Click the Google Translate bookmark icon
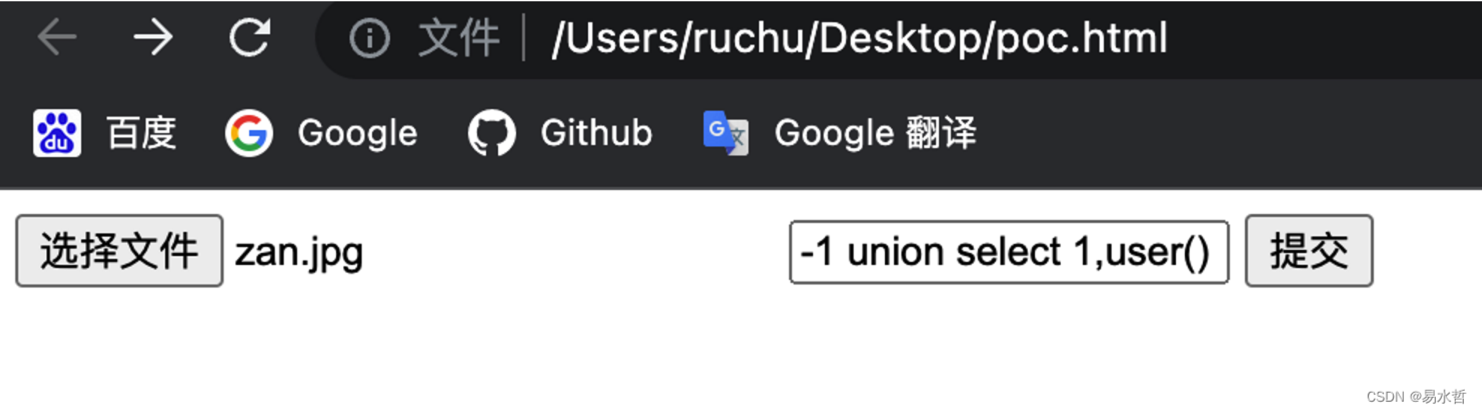The image size is (1482, 414). coord(725,133)
